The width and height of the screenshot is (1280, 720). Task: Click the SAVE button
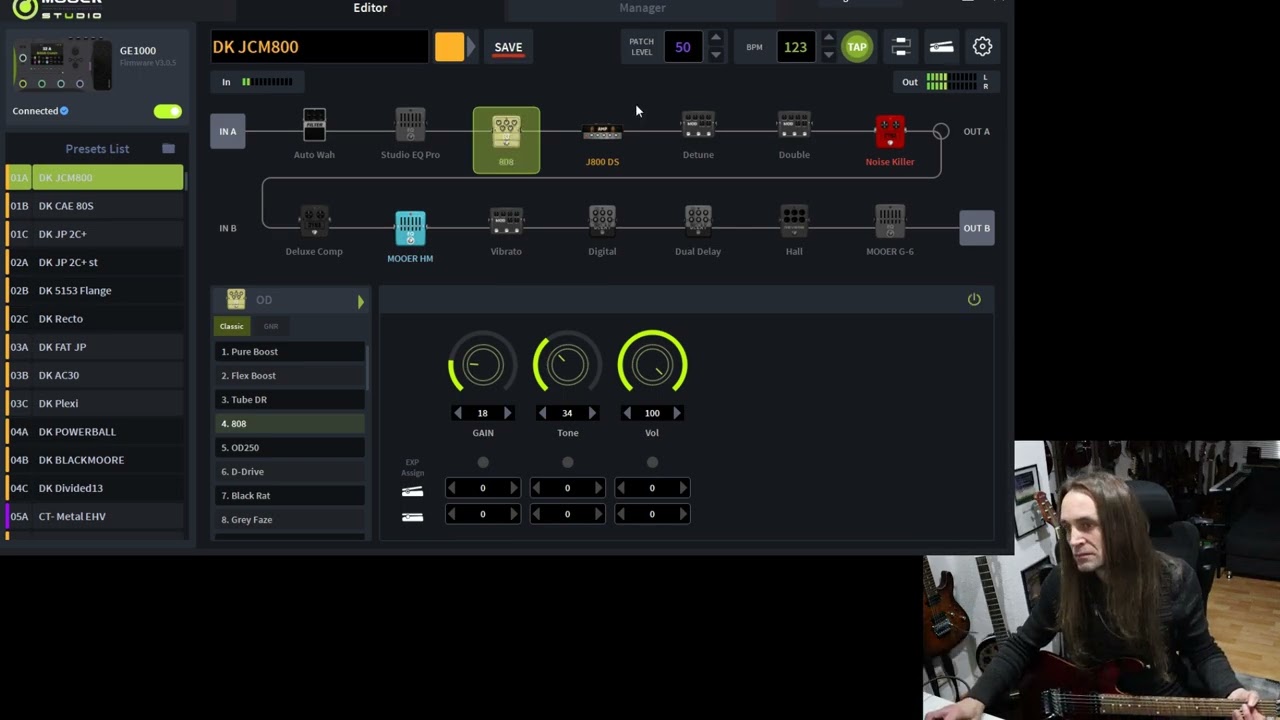coord(508,47)
